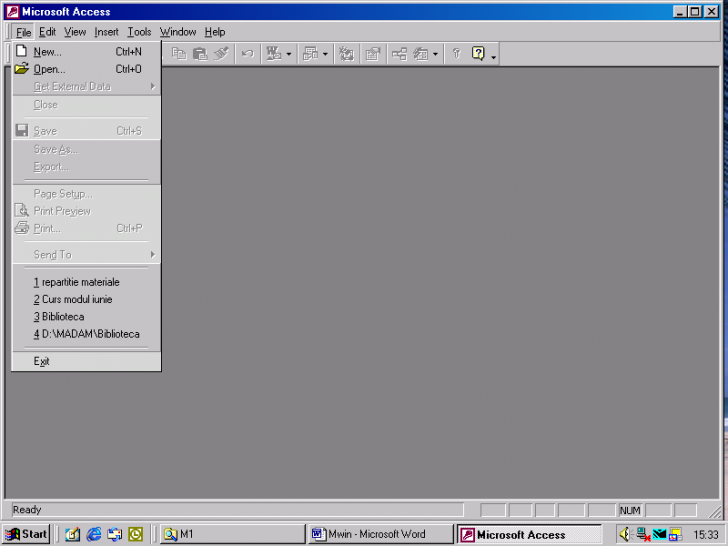Maximize the Microsoft Access window
Image resolution: width=728 pixels, height=546 pixels.
tap(695, 12)
